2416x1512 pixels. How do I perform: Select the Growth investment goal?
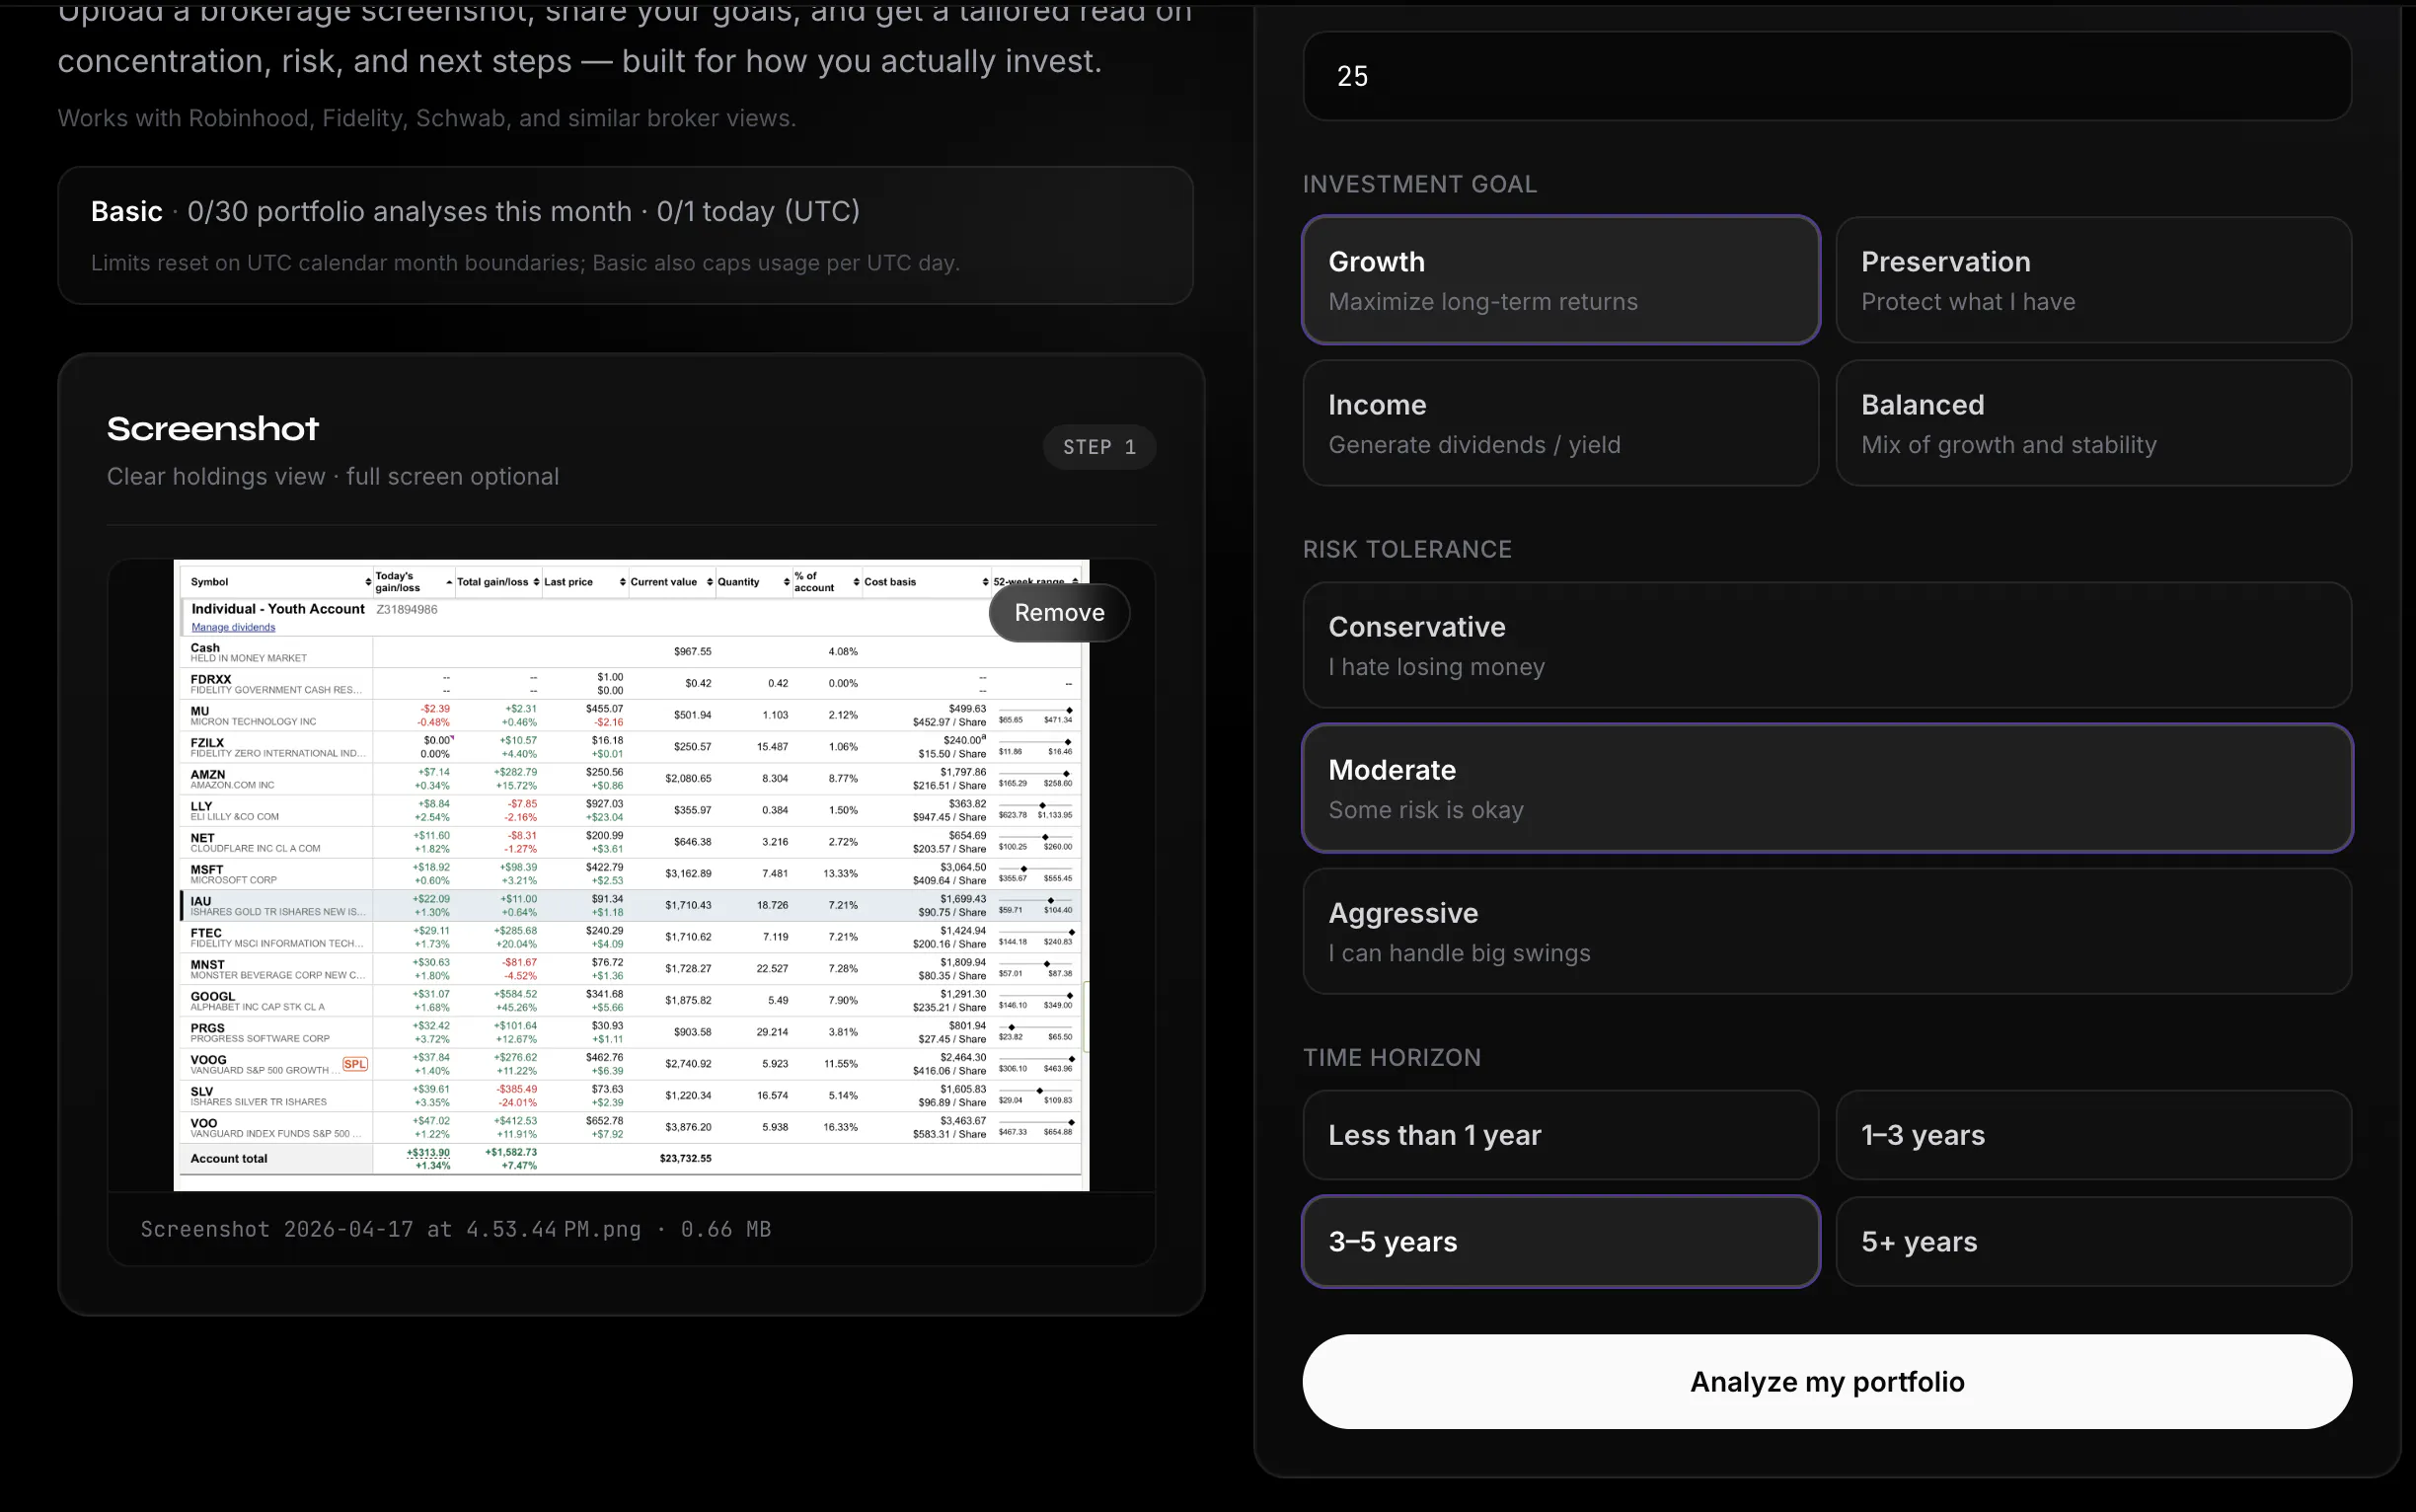(x=1560, y=280)
